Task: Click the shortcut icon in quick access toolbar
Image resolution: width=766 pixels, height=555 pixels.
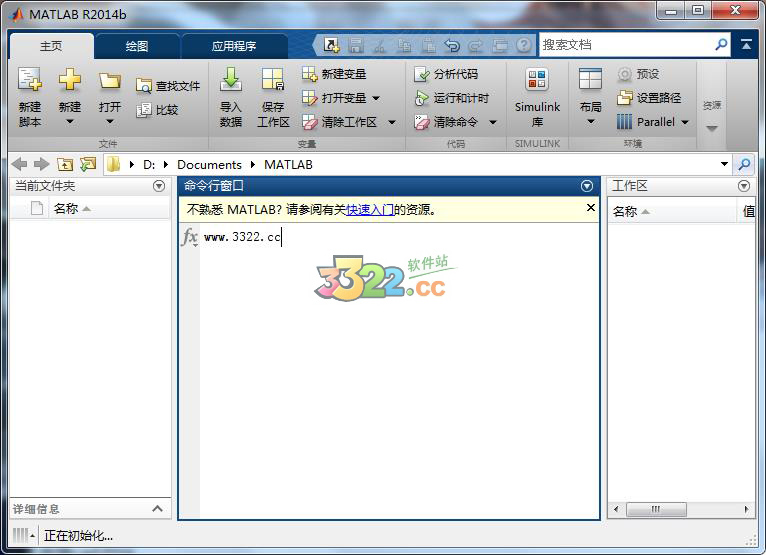Action: [332, 45]
